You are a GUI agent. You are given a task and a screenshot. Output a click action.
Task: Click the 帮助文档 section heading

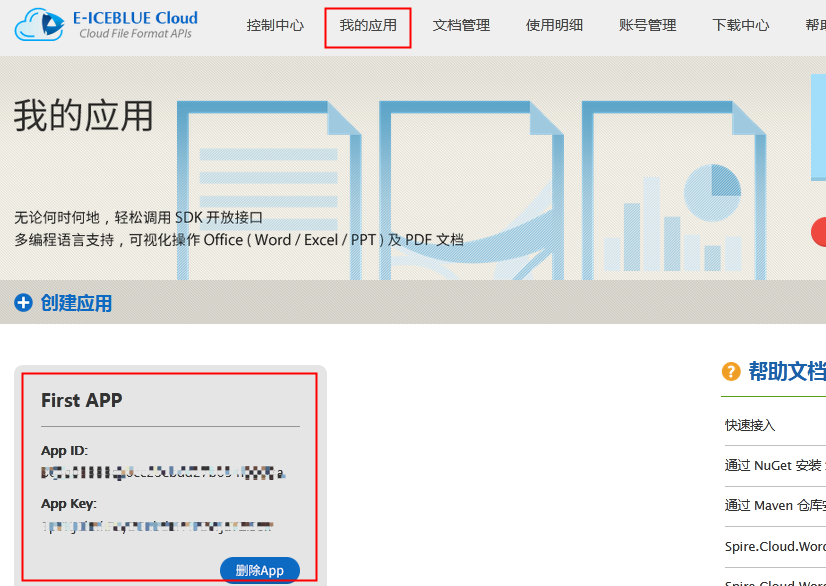click(787, 372)
